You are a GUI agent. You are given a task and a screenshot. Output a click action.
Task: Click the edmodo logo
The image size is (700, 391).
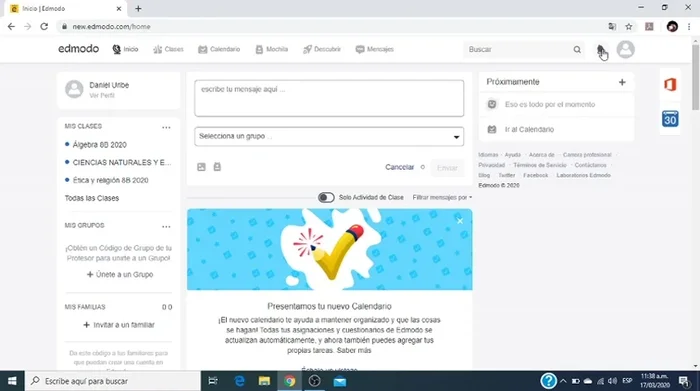(x=78, y=49)
